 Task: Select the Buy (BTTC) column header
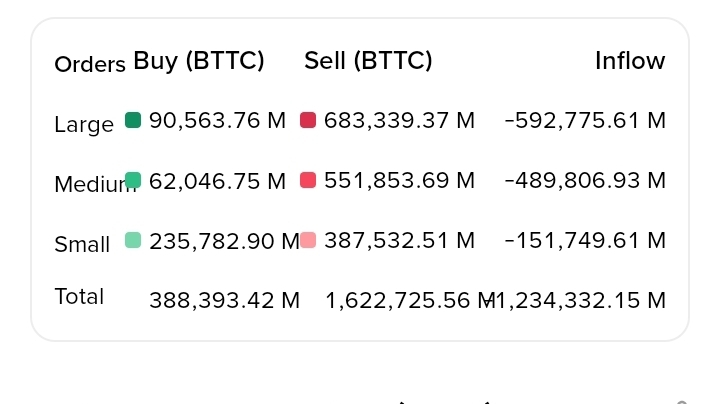(199, 61)
